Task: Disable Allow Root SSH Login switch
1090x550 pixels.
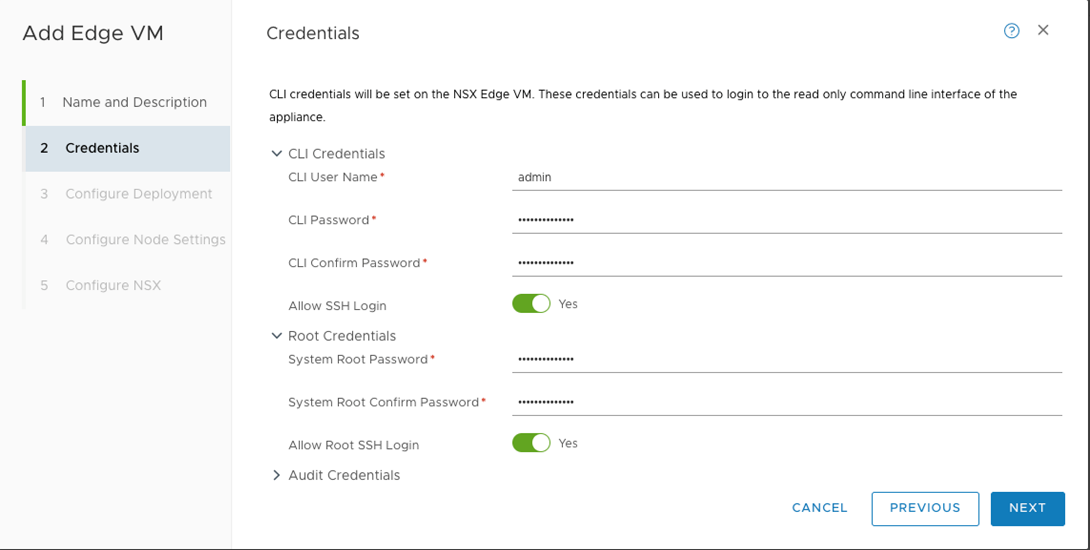Action: coord(531,443)
